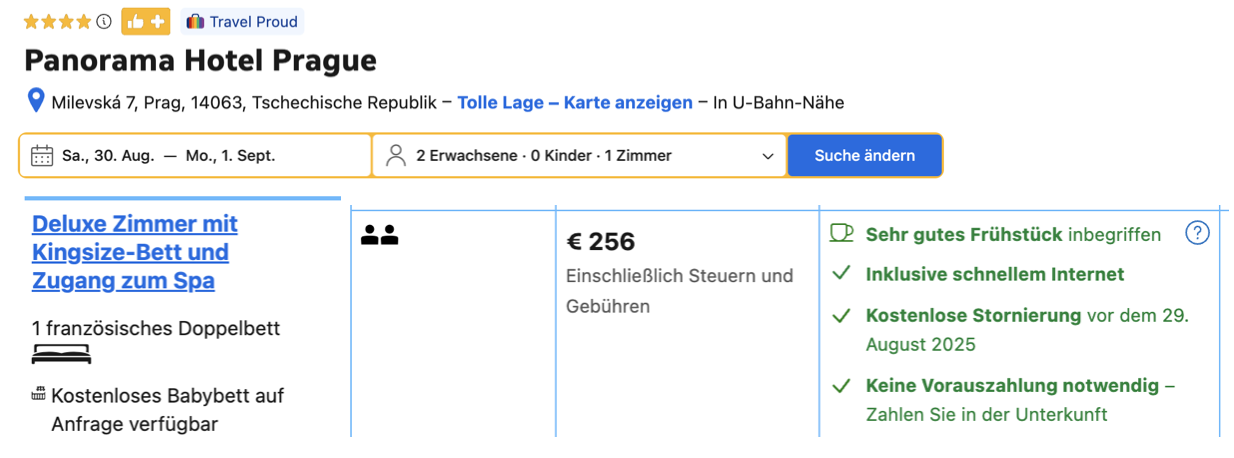Screen dimensions: 1234x458
Task: Click the Suche ändern button
Action: [865, 155]
